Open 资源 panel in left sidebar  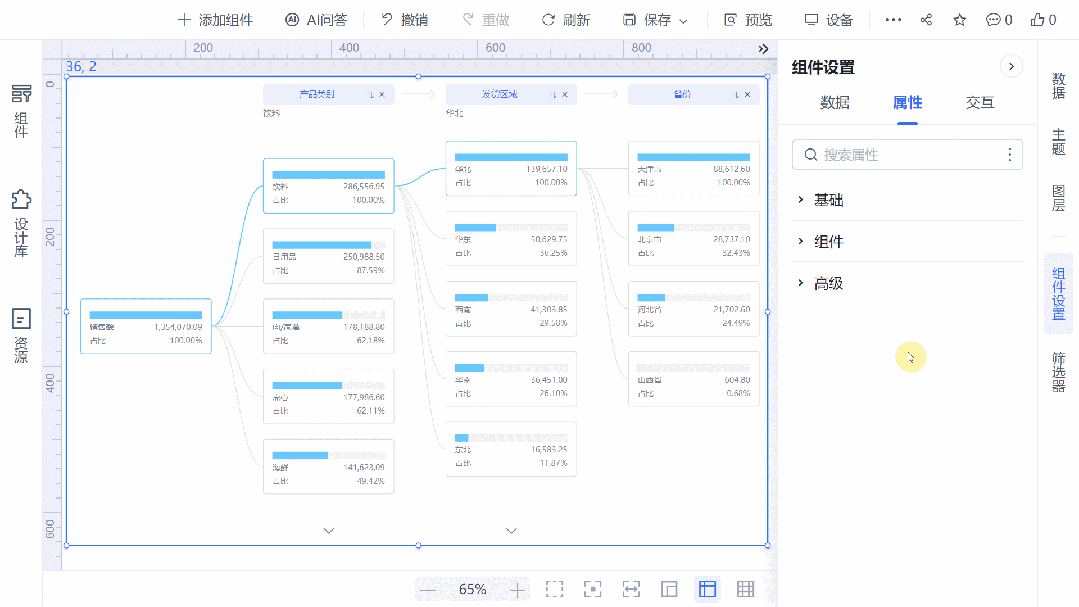[21, 335]
